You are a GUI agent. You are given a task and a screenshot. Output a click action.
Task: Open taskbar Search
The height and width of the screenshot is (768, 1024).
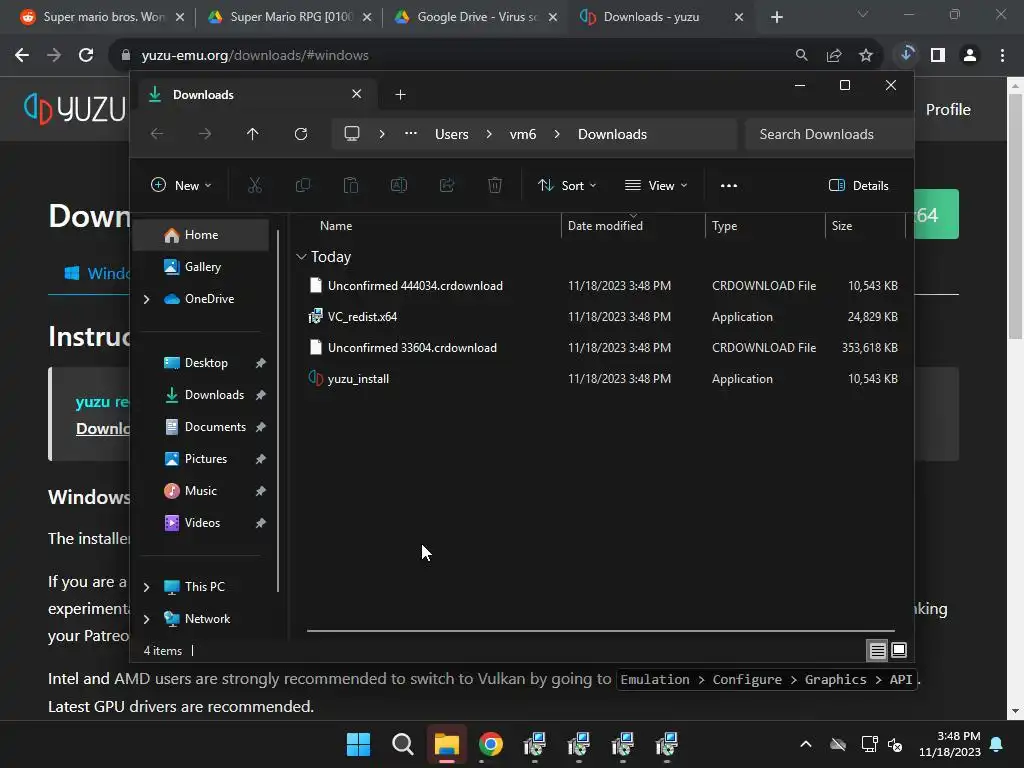(402, 744)
